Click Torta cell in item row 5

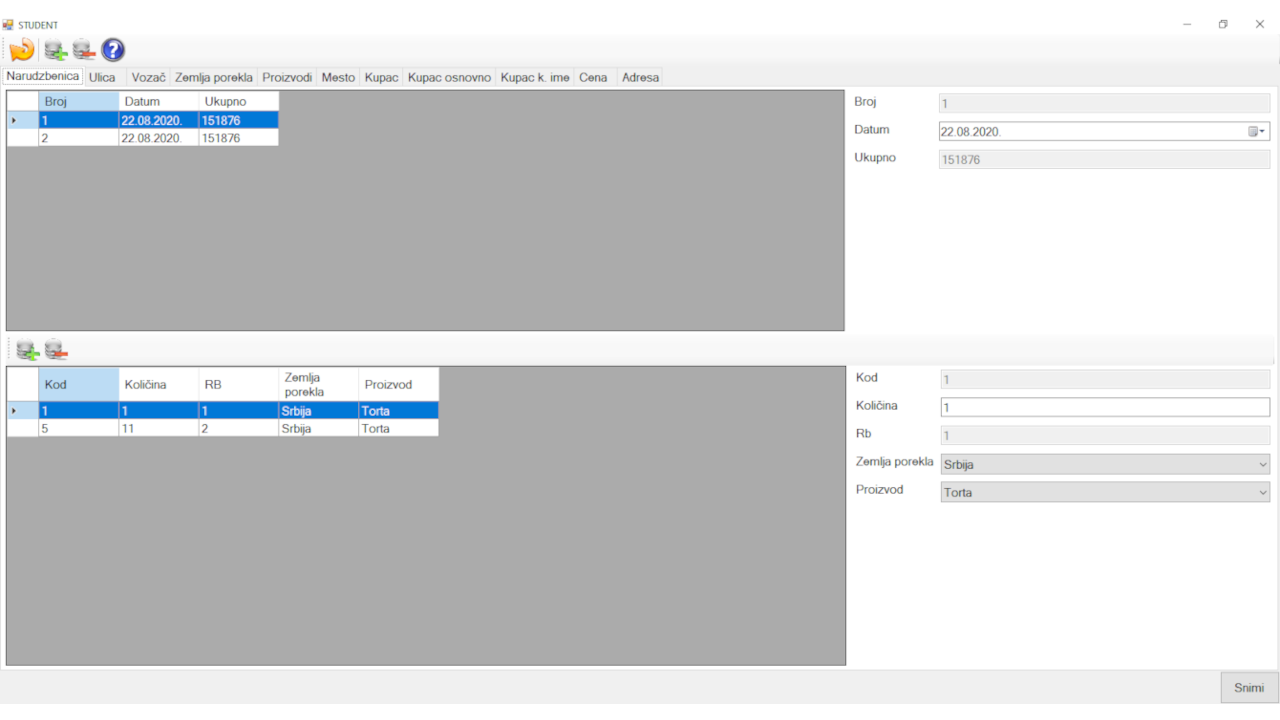pyautogui.click(x=398, y=428)
